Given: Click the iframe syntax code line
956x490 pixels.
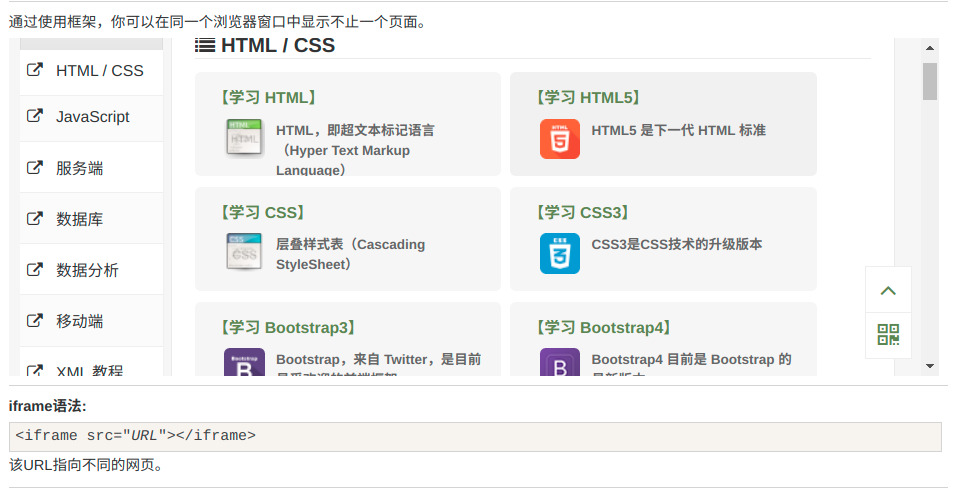Looking at the screenshot, I should pos(475,436).
